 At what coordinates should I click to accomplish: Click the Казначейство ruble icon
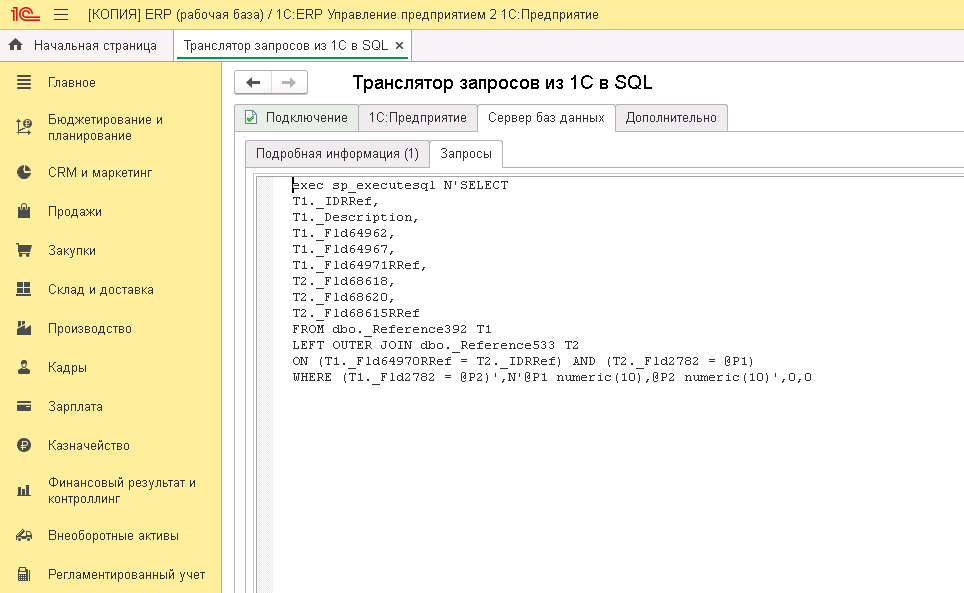[24, 445]
